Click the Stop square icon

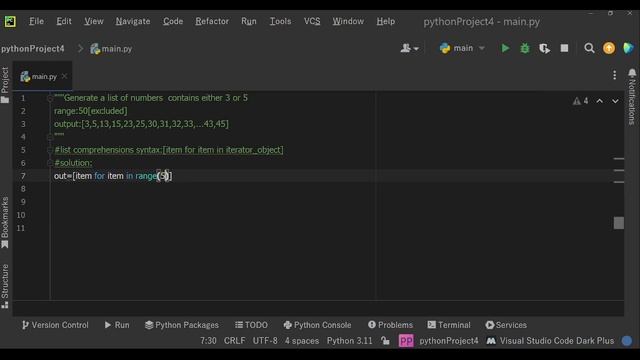564,48
